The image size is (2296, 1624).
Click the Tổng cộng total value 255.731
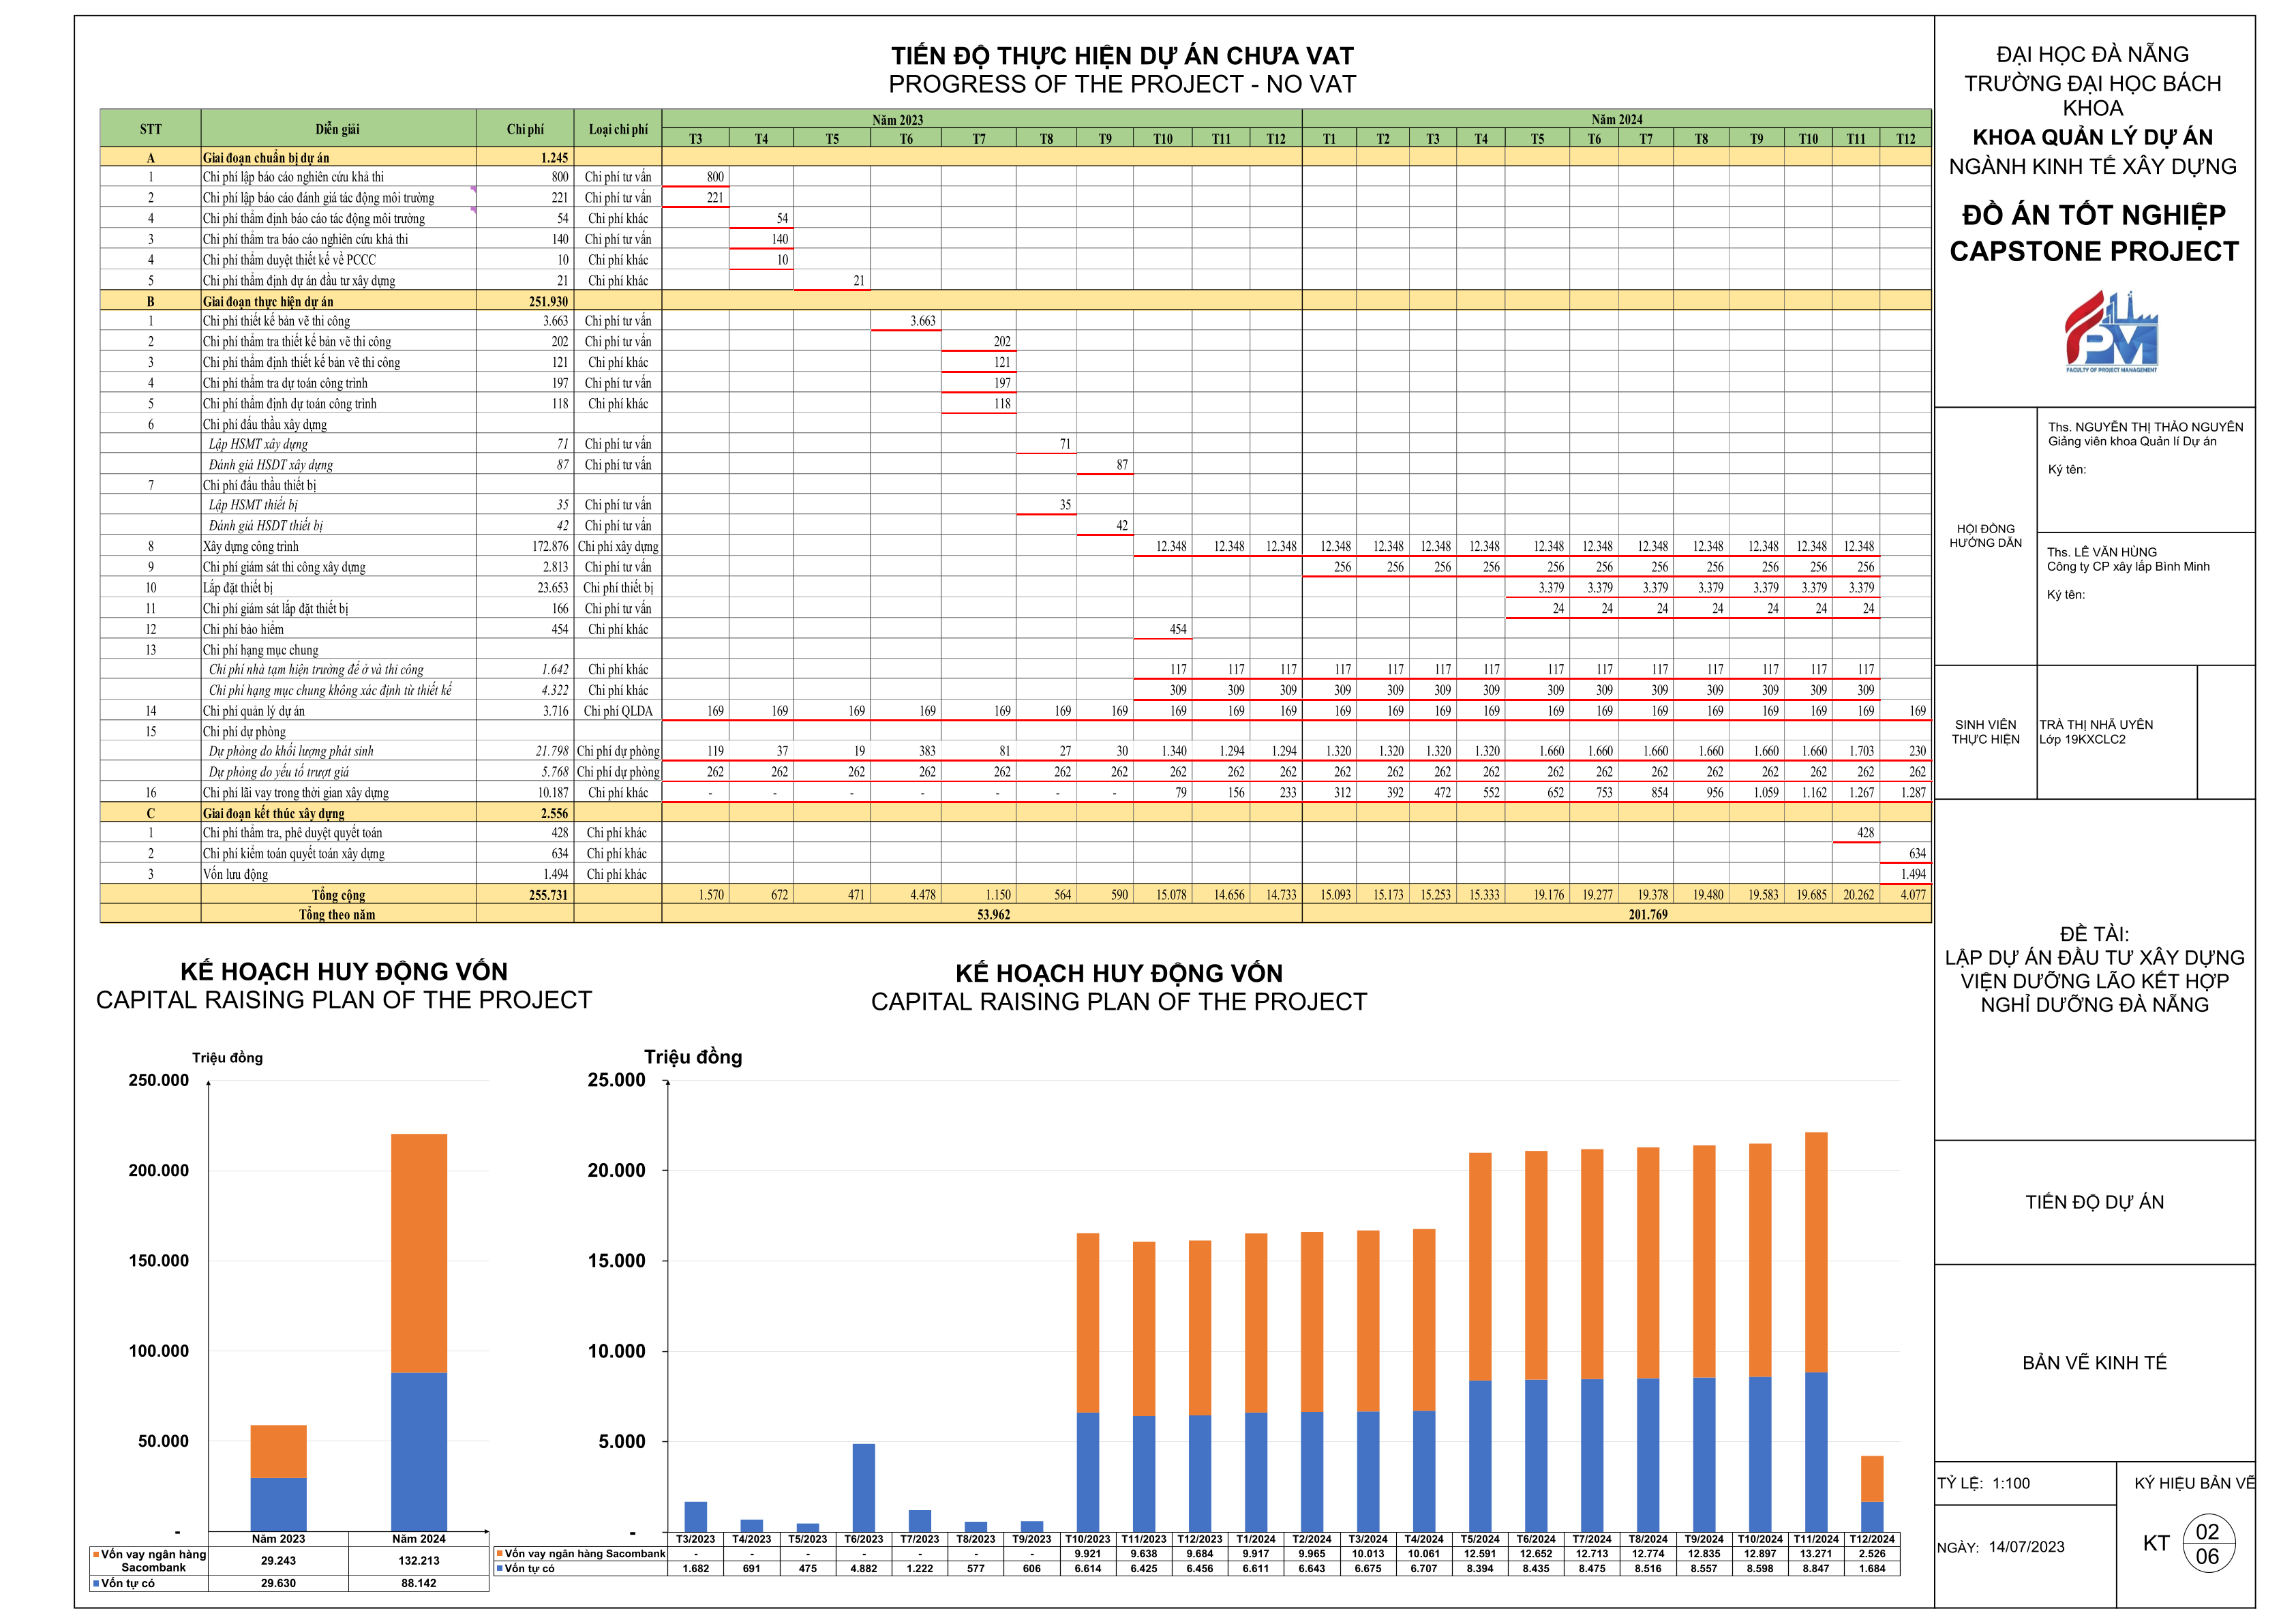(x=548, y=895)
